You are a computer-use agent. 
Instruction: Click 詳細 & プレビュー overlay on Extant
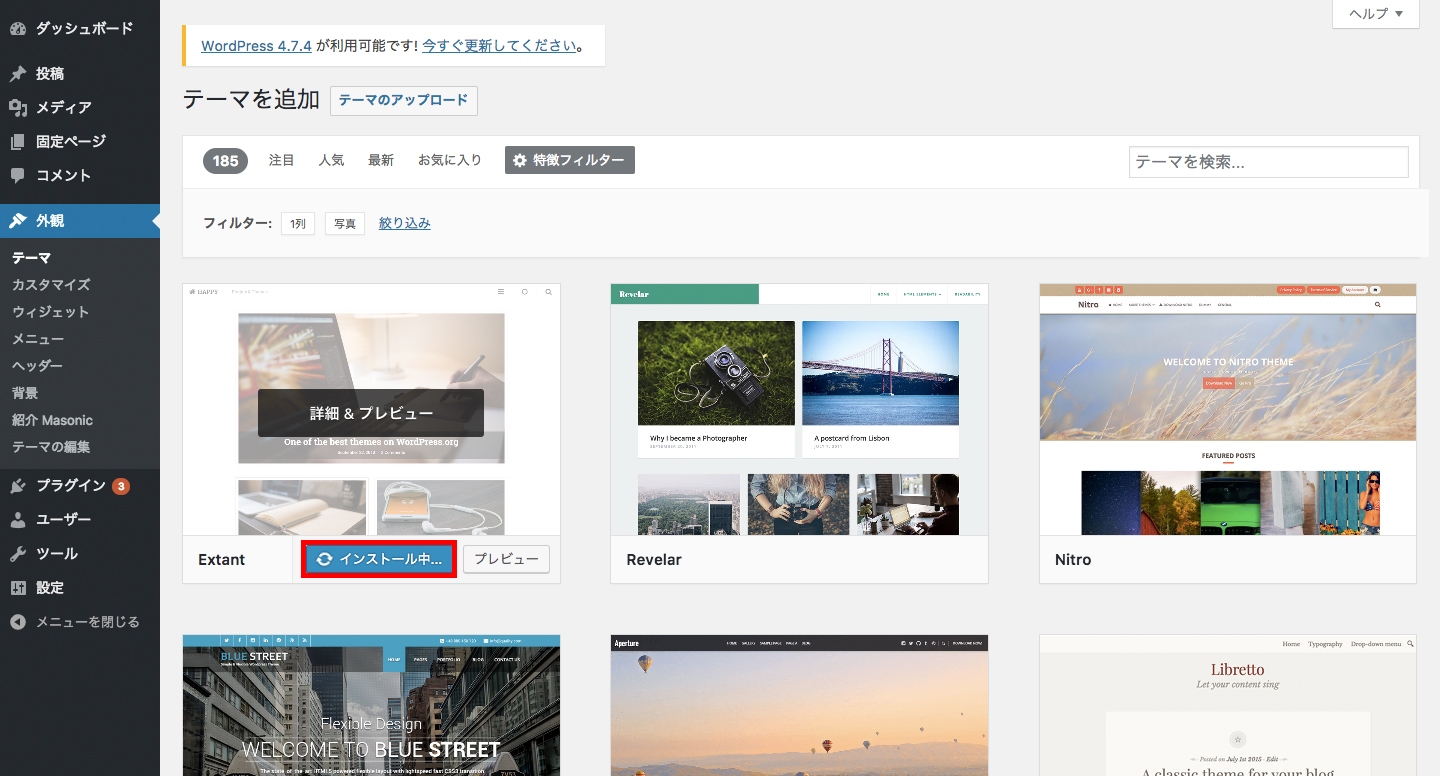tap(371, 413)
